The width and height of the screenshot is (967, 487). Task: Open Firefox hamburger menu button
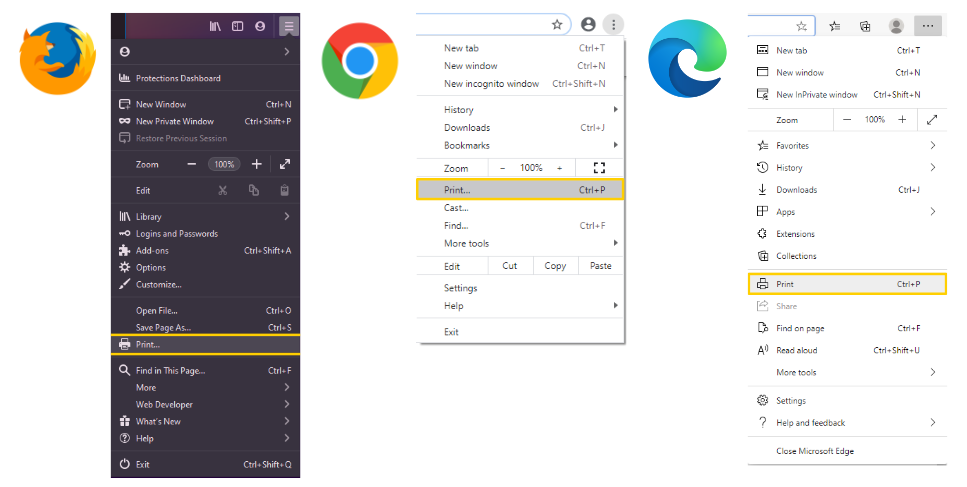(289, 27)
